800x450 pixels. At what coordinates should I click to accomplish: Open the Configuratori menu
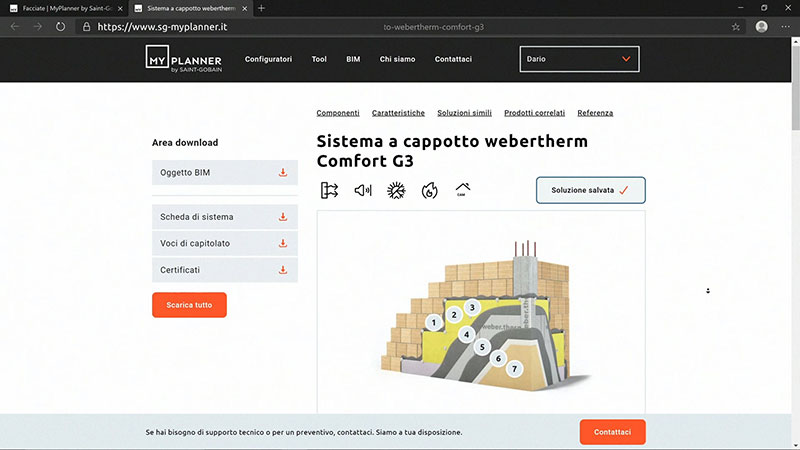pos(268,60)
